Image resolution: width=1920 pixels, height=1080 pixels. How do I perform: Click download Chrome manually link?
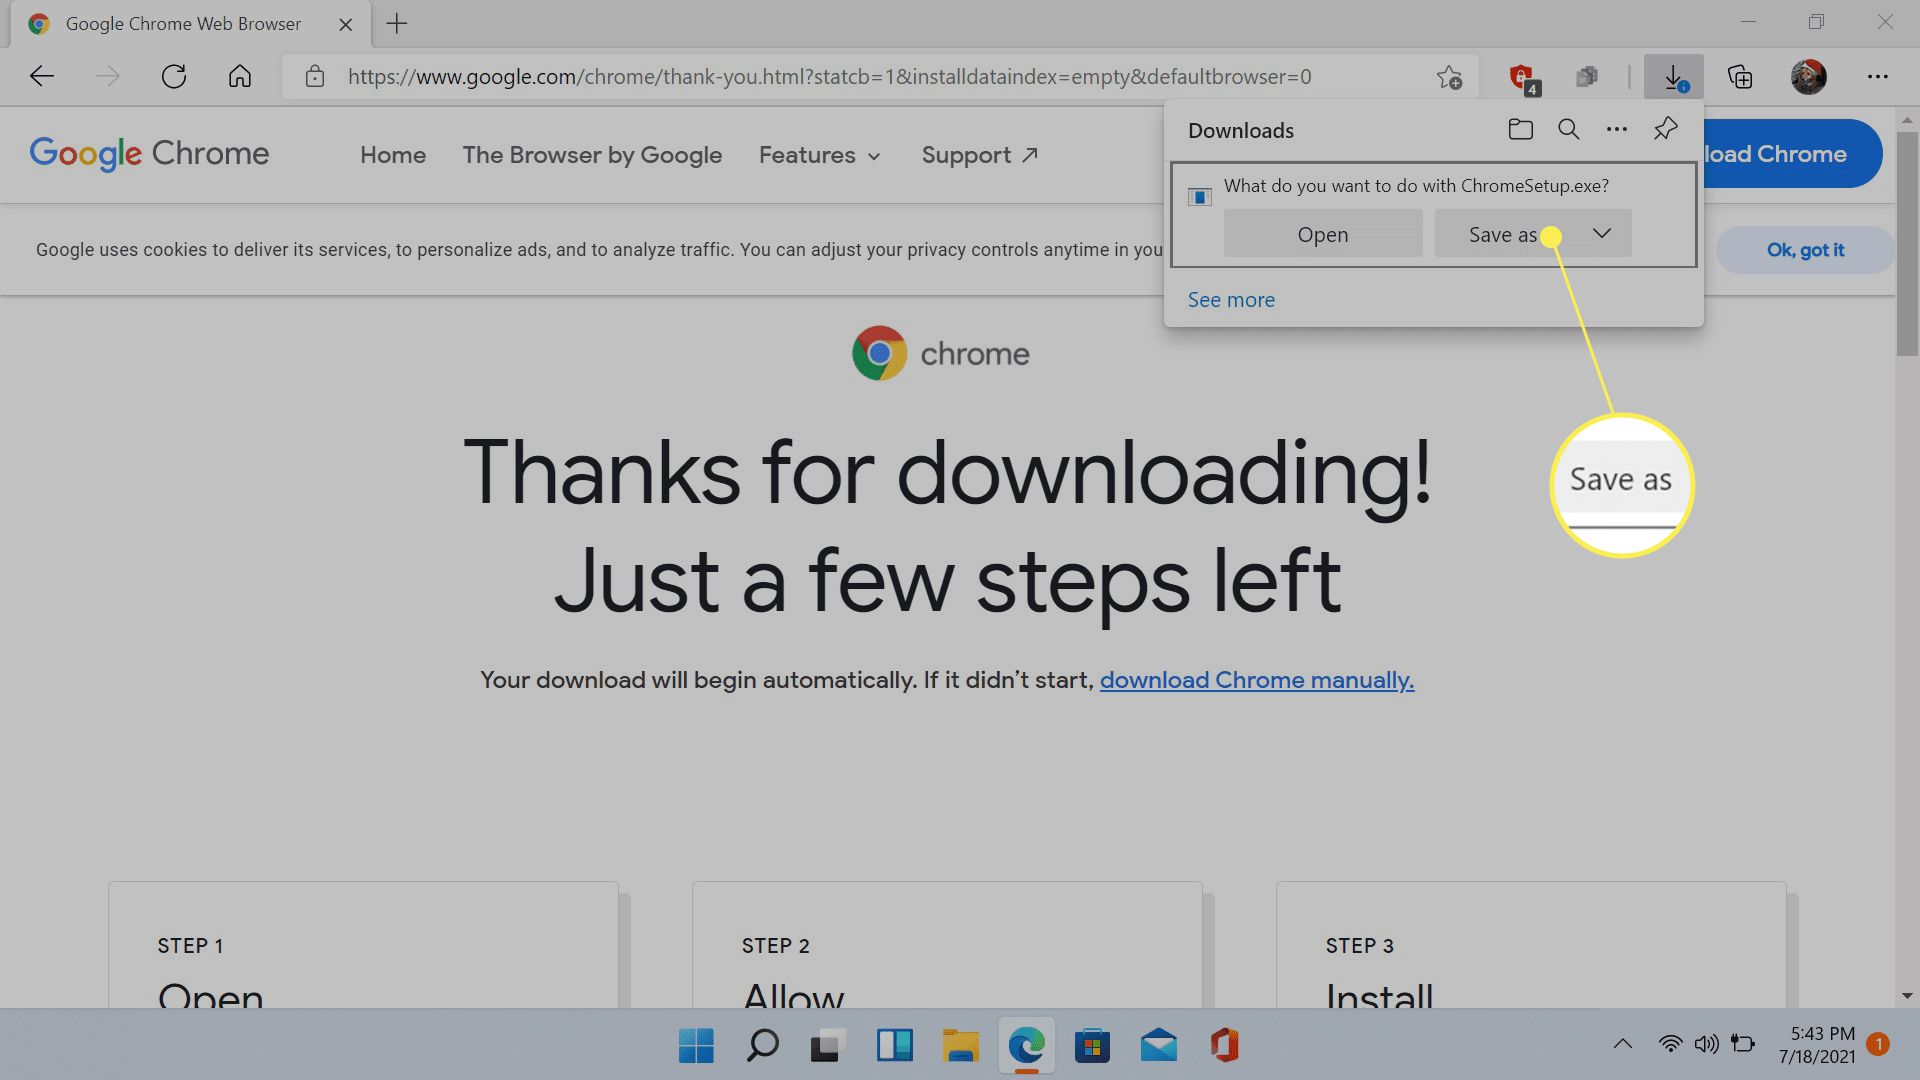pos(1257,680)
